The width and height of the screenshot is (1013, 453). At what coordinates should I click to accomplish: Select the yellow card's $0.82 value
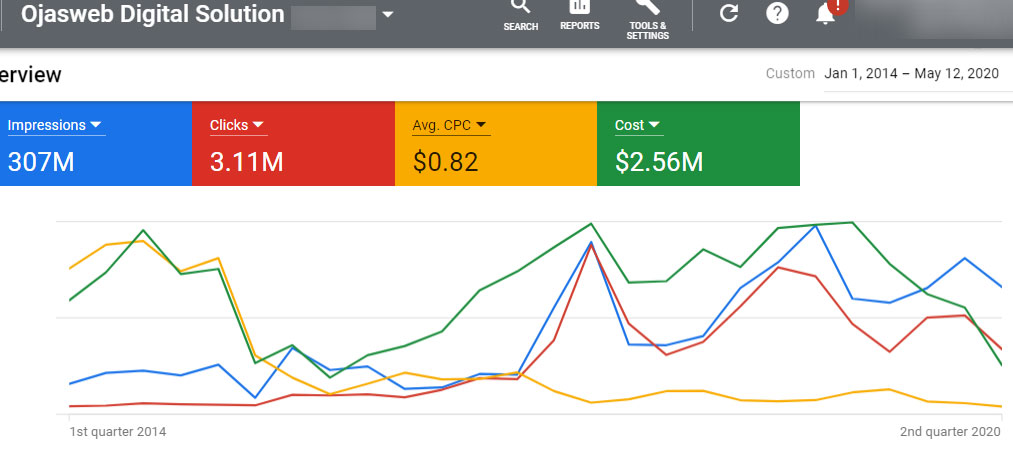(445, 161)
